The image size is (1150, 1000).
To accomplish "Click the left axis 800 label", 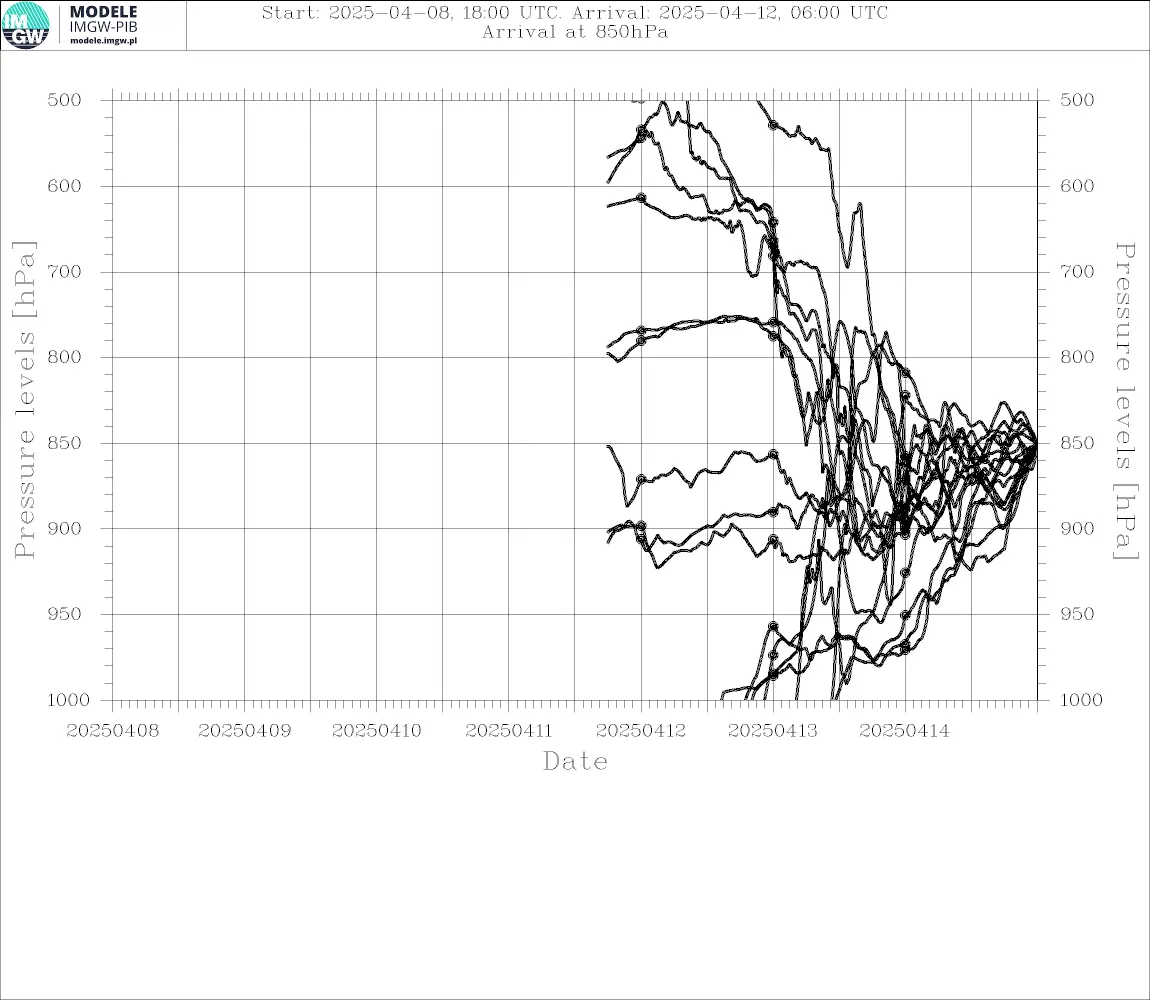I will coord(65,357).
